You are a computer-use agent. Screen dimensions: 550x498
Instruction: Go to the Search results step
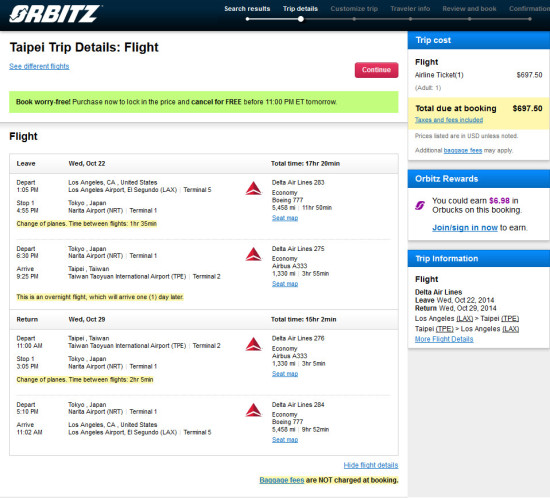click(247, 9)
